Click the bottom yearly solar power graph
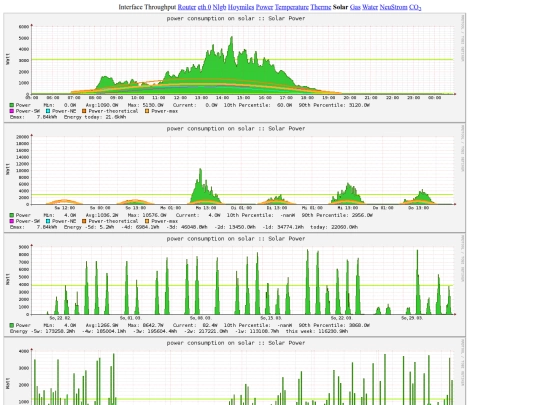Viewport: 540px width, 405px height. [x=235, y=372]
